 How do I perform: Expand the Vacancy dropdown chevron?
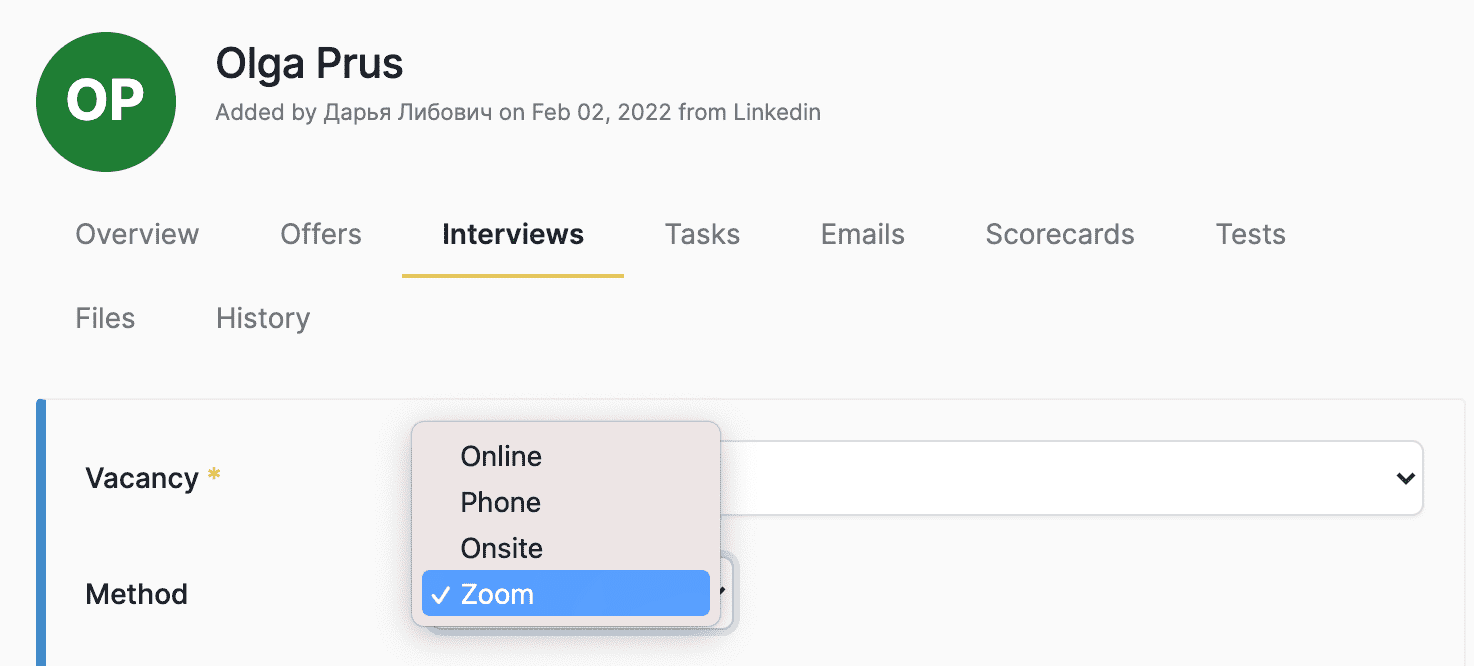(x=1405, y=478)
